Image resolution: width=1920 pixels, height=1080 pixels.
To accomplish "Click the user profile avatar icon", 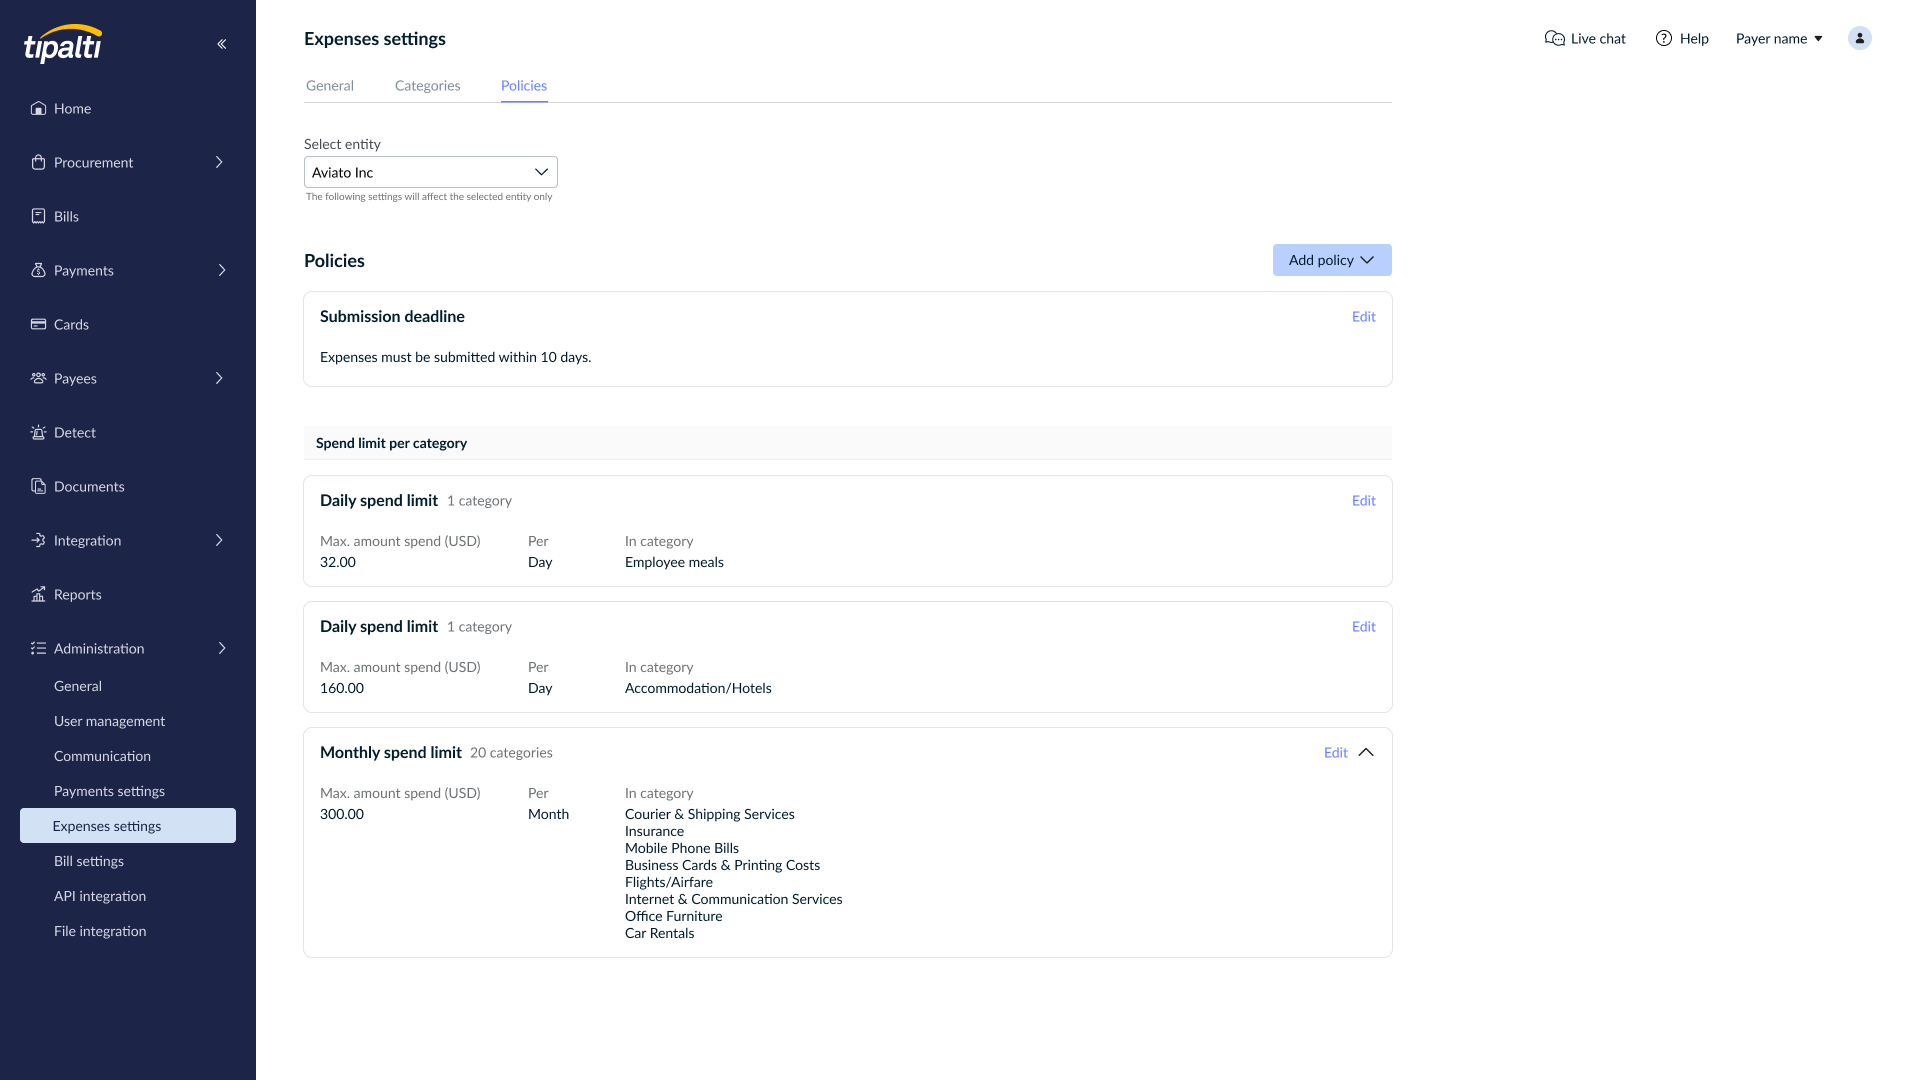I will click(x=1860, y=38).
